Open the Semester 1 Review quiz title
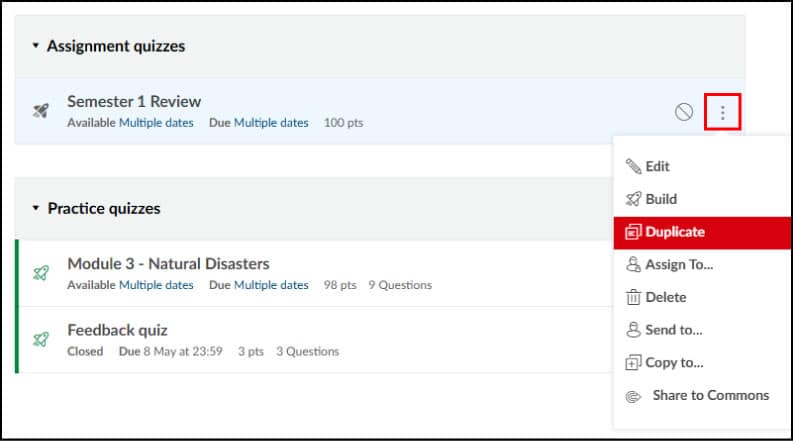Image resolution: width=793 pixels, height=441 pixels. click(x=134, y=101)
